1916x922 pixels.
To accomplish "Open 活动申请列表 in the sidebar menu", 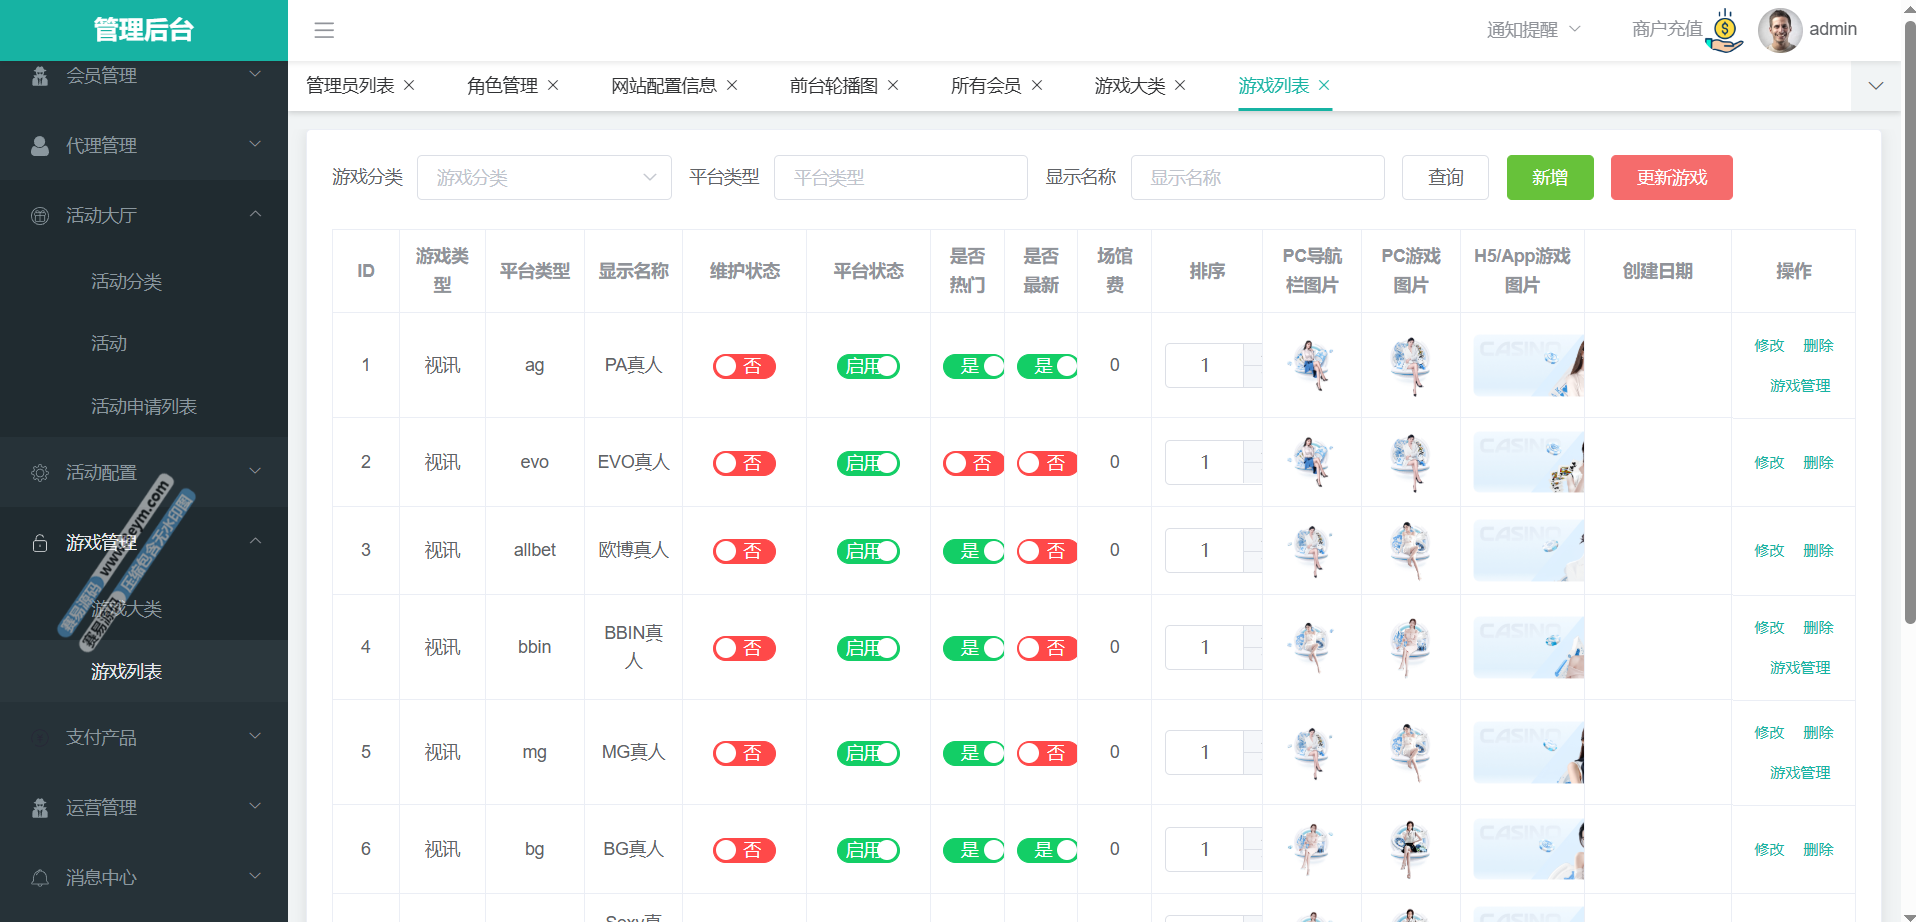I will point(144,407).
